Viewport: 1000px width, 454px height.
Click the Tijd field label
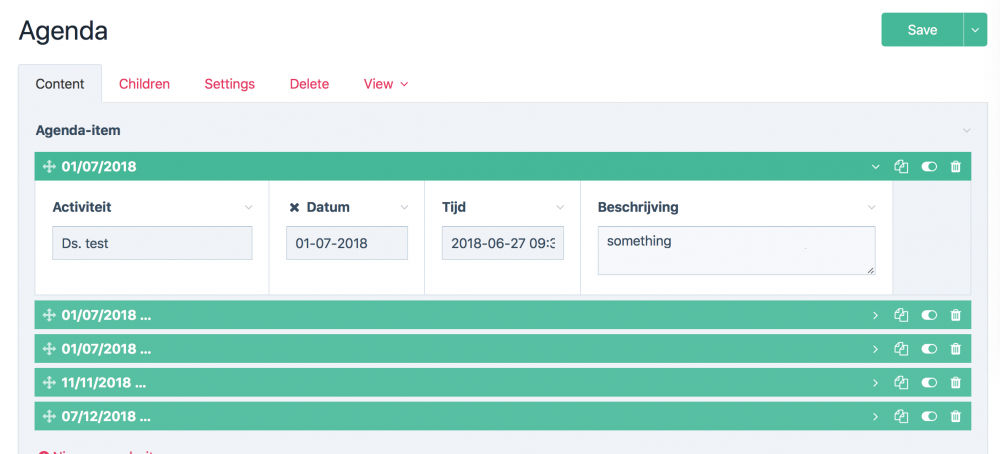pos(454,207)
